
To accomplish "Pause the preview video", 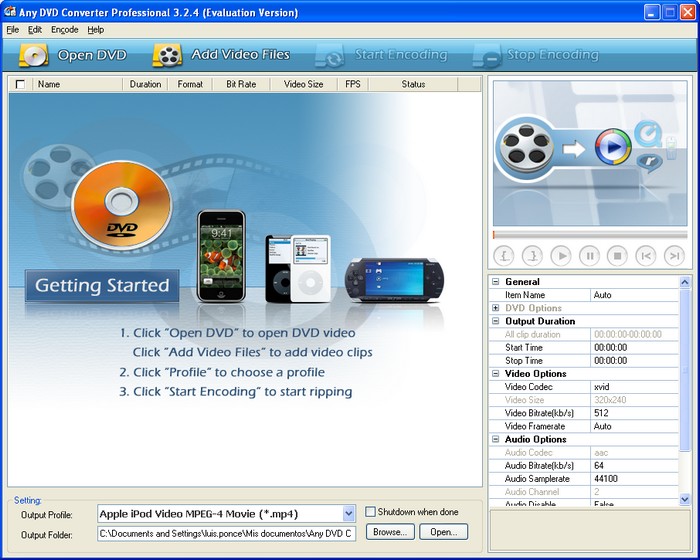I will 589,256.
